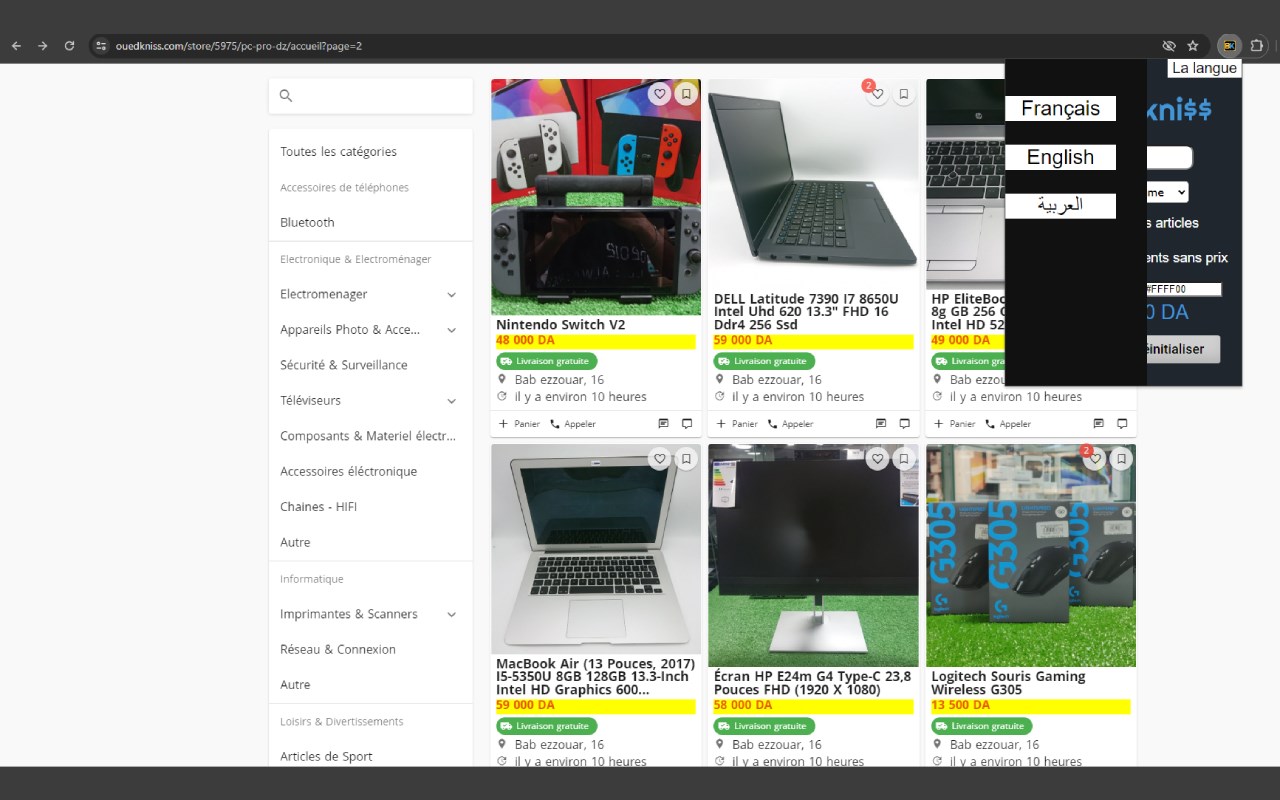Expand the Electromenager category
The width and height of the screenshot is (1280, 800).
451,295
